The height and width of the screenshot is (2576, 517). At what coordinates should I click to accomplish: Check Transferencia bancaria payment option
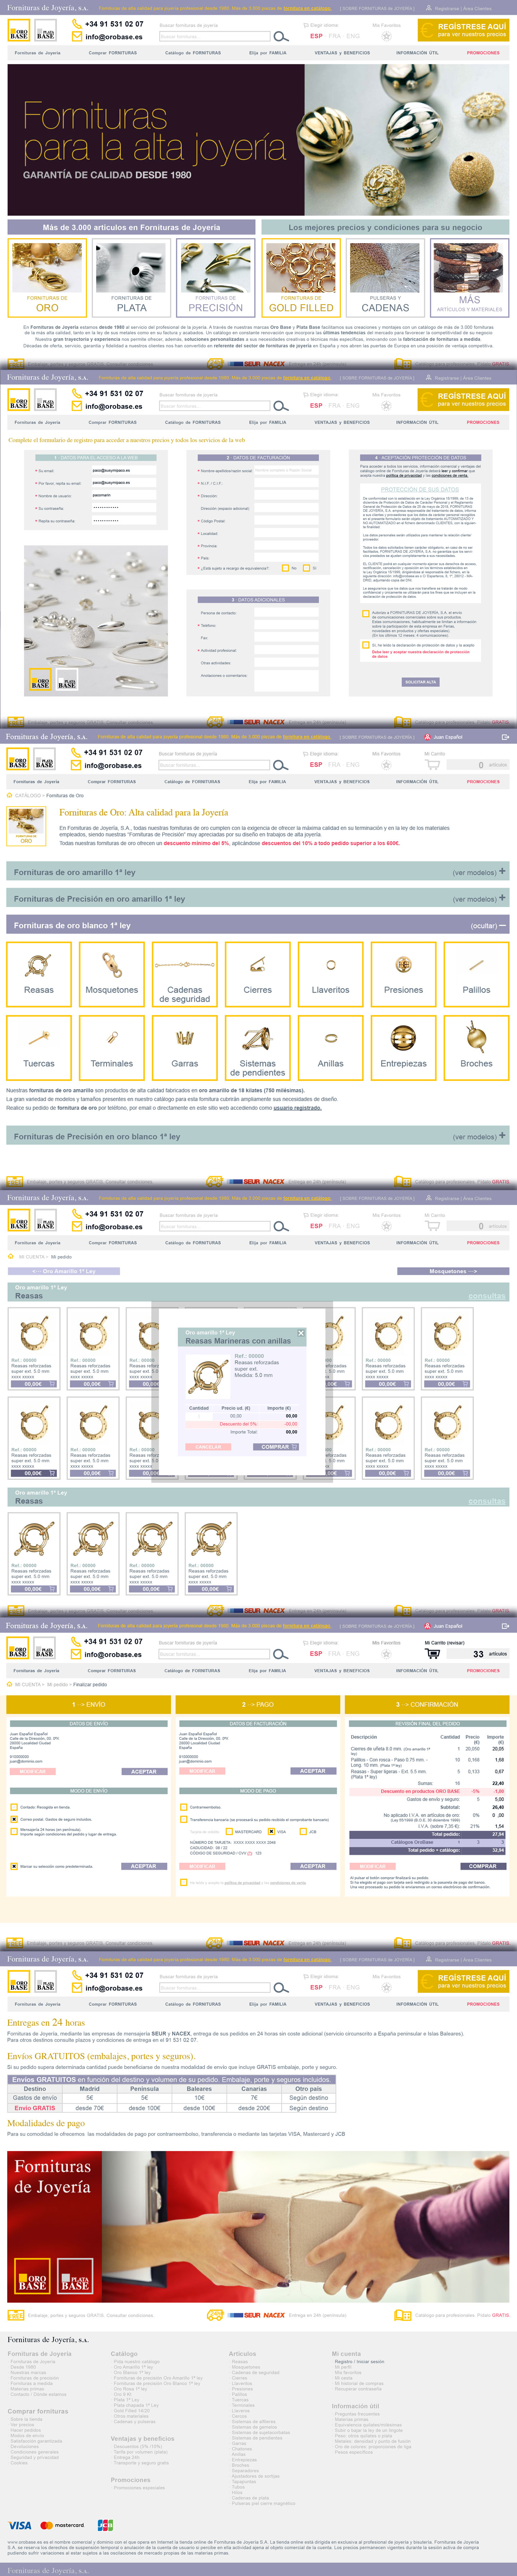click(x=183, y=1820)
